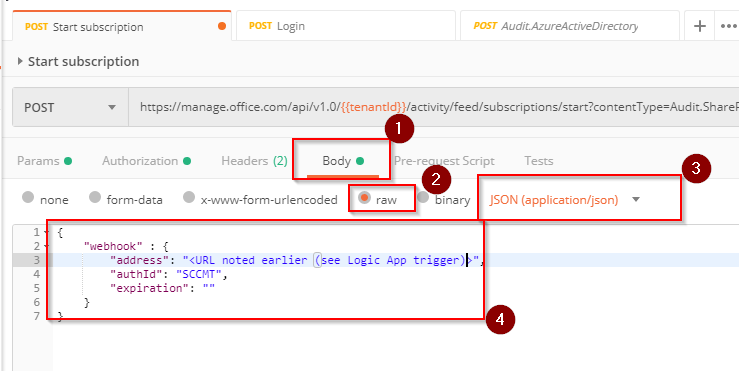The height and width of the screenshot is (371, 739).
Task: Click the "SCCMT" authId value
Action: pos(198,274)
